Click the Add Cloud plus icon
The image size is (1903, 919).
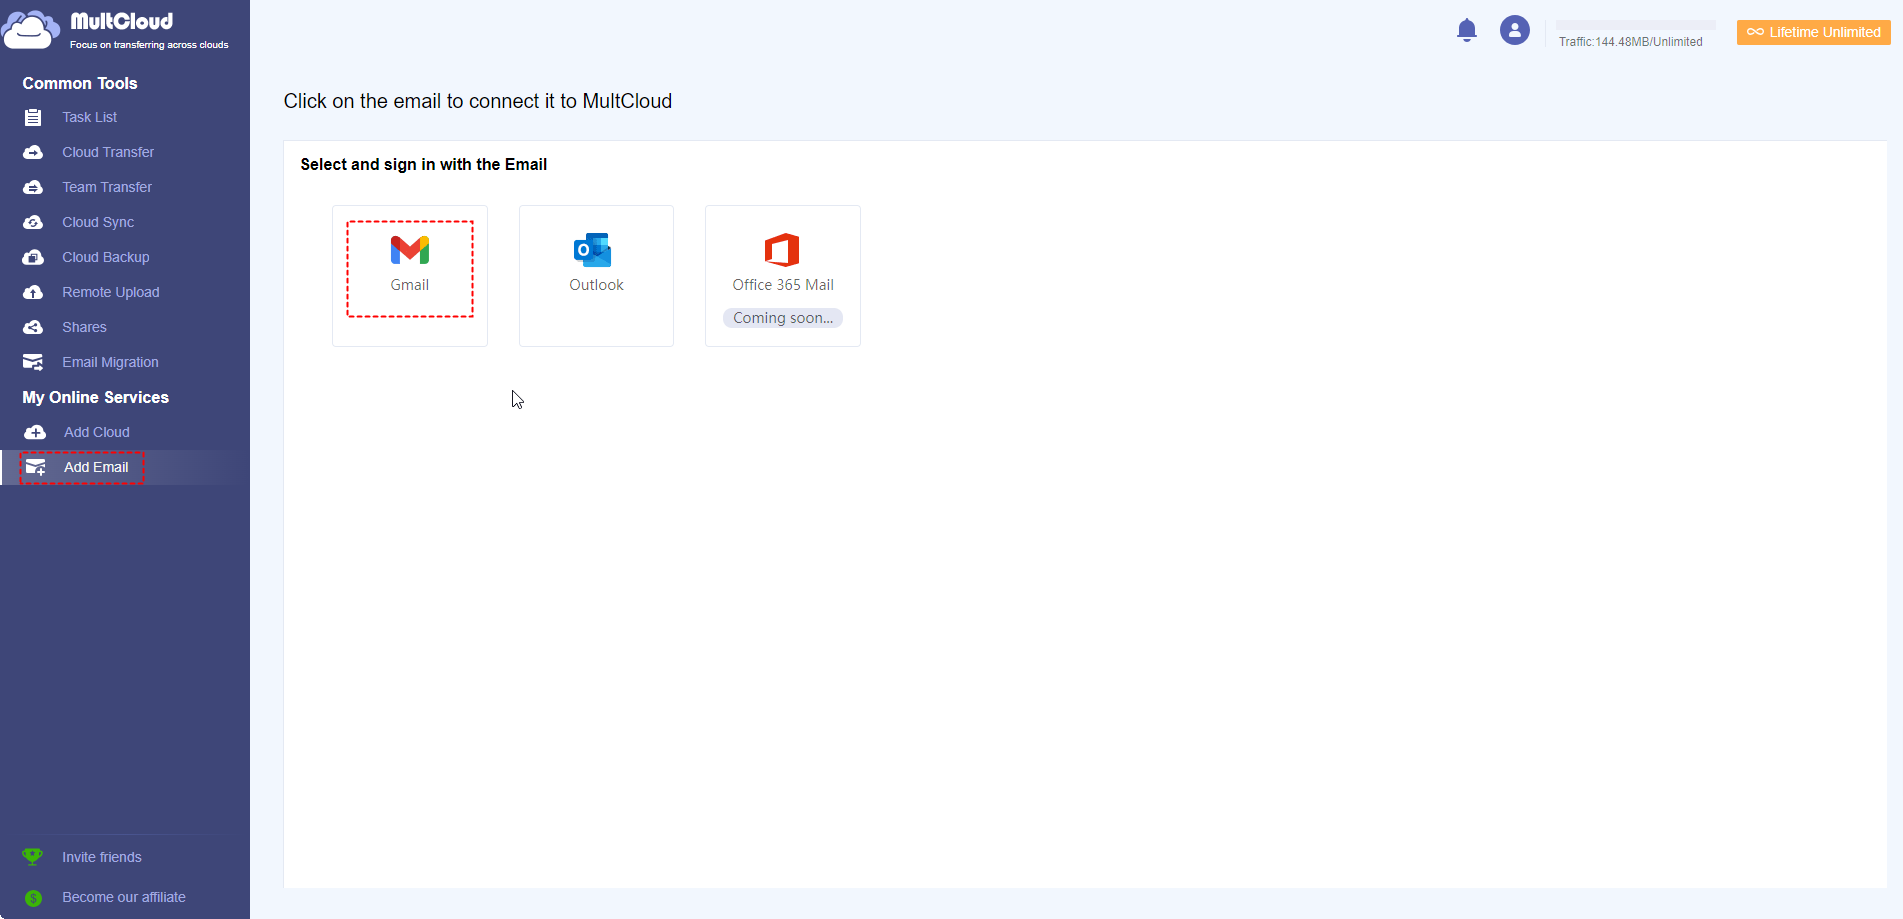[x=35, y=432]
